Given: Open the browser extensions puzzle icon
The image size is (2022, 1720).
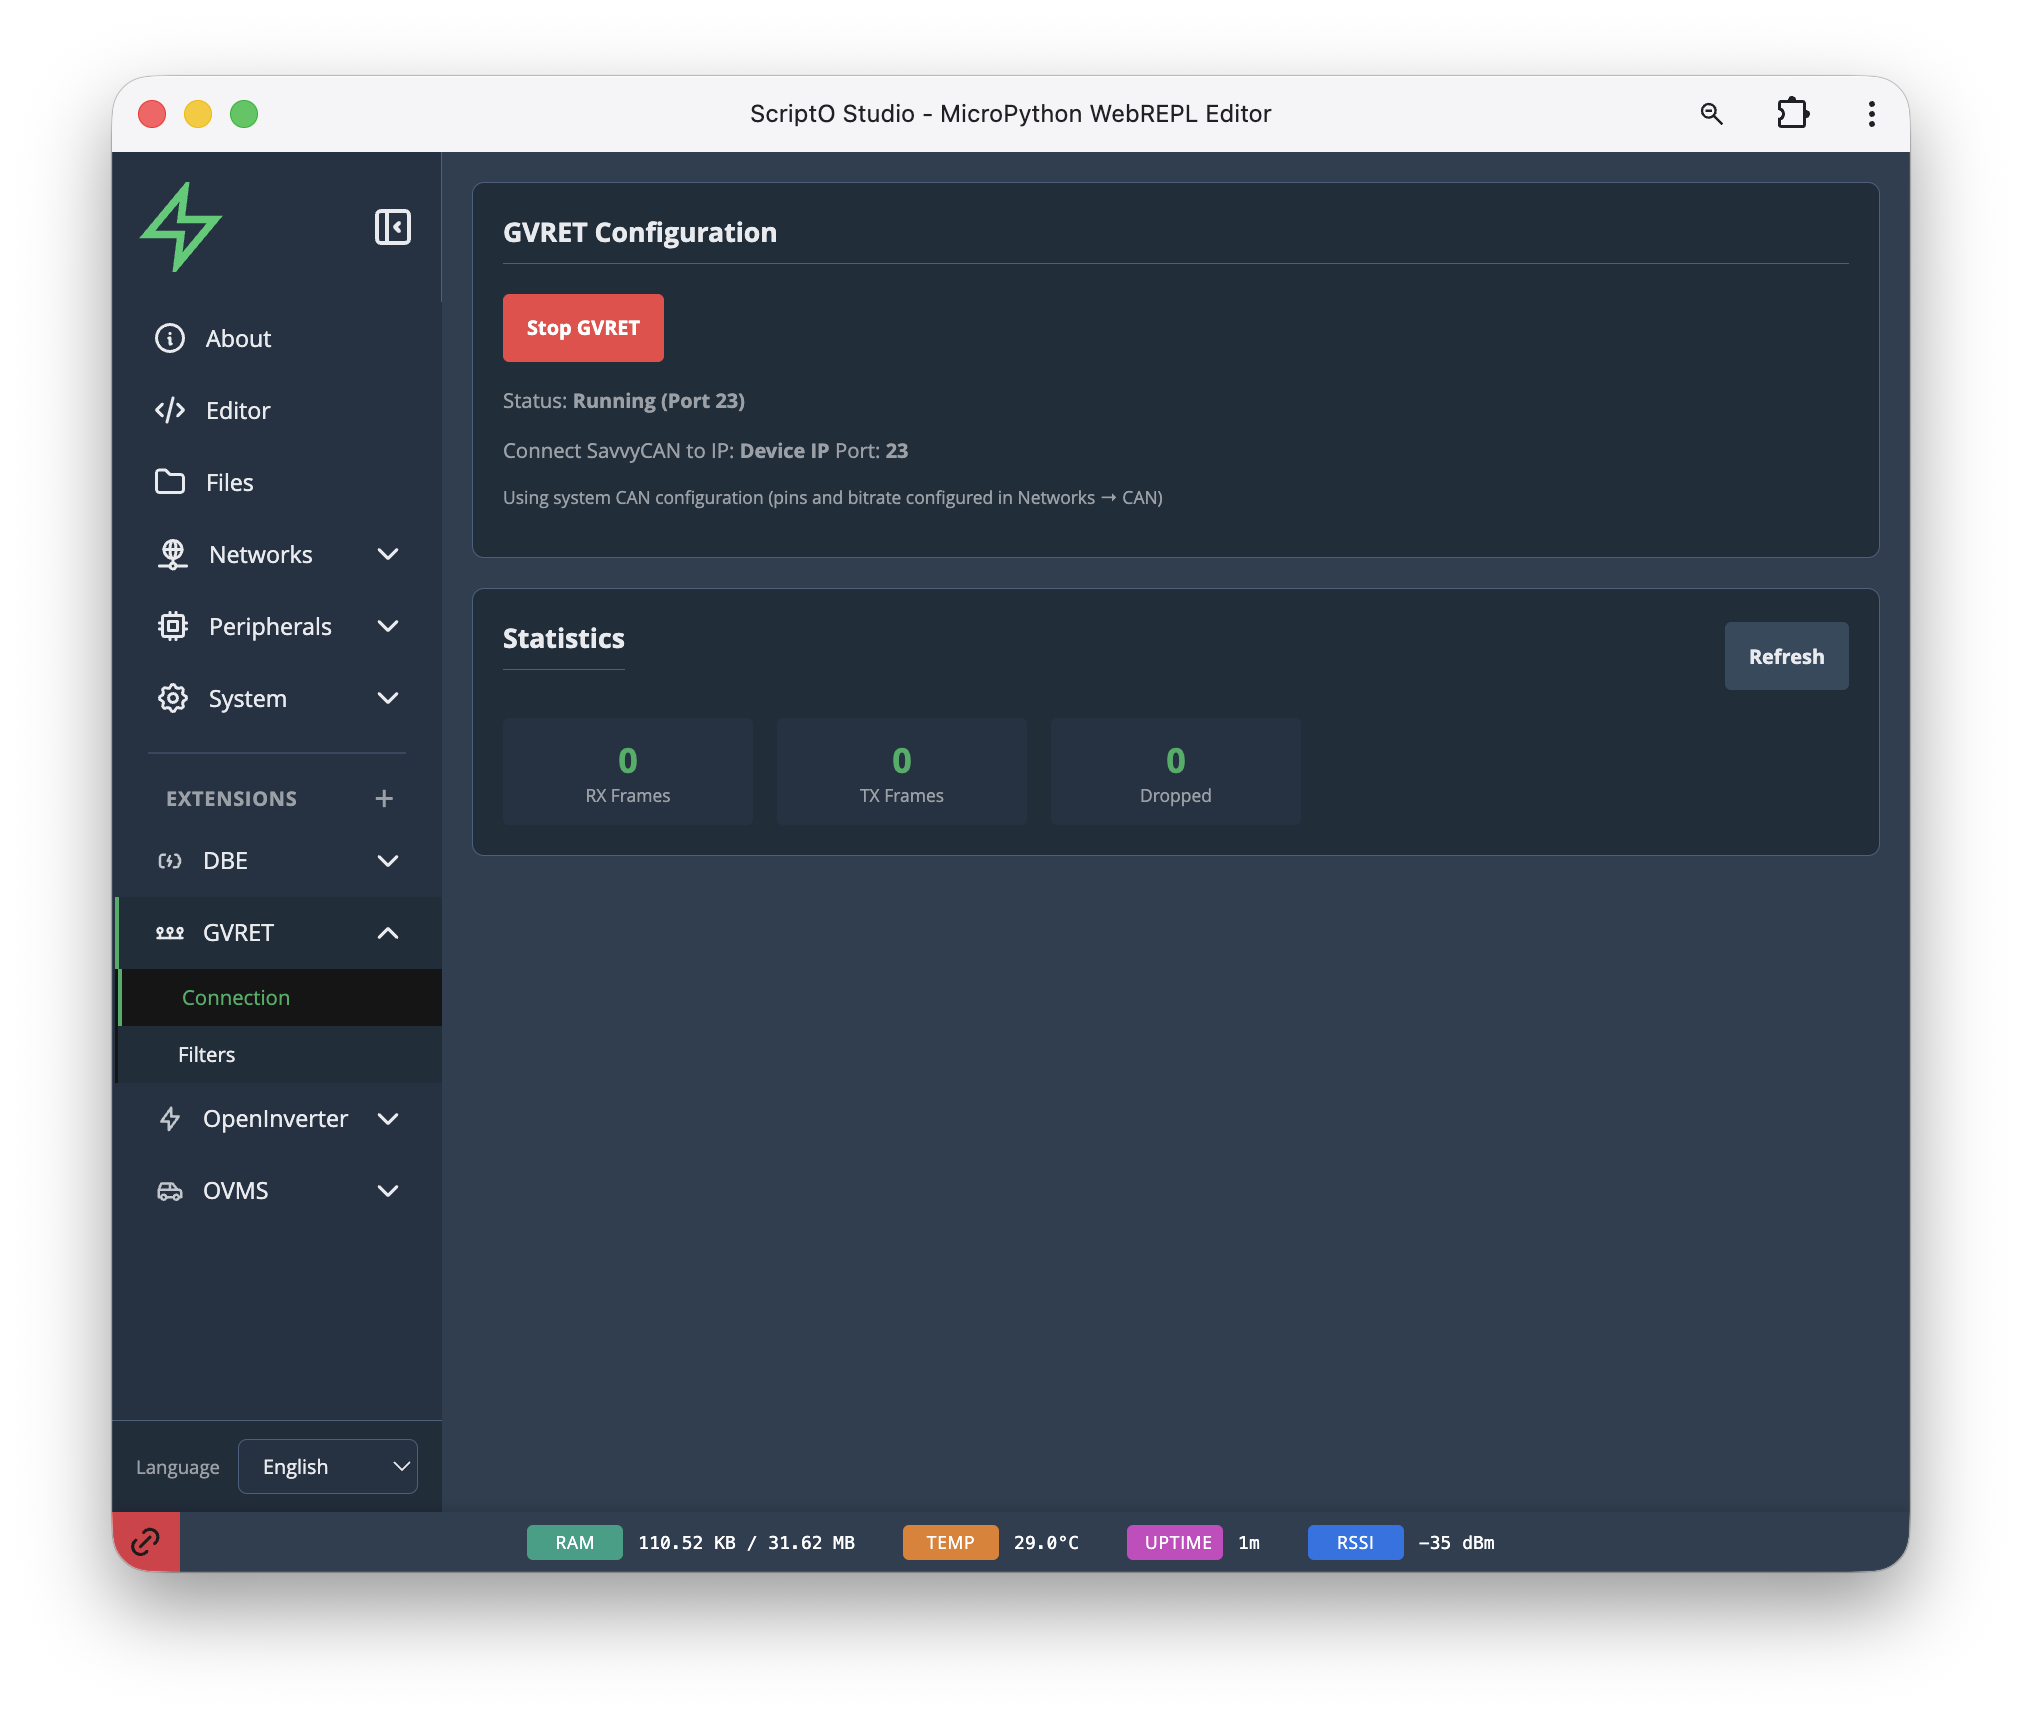Looking at the screenshot, I should pos(1792,114).
